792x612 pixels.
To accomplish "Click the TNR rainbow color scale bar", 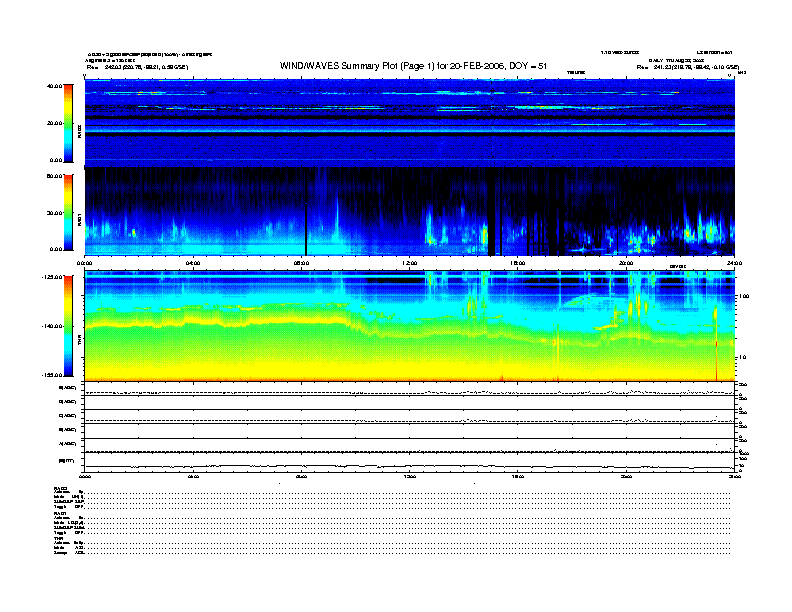I will click(x=68, y=326).
